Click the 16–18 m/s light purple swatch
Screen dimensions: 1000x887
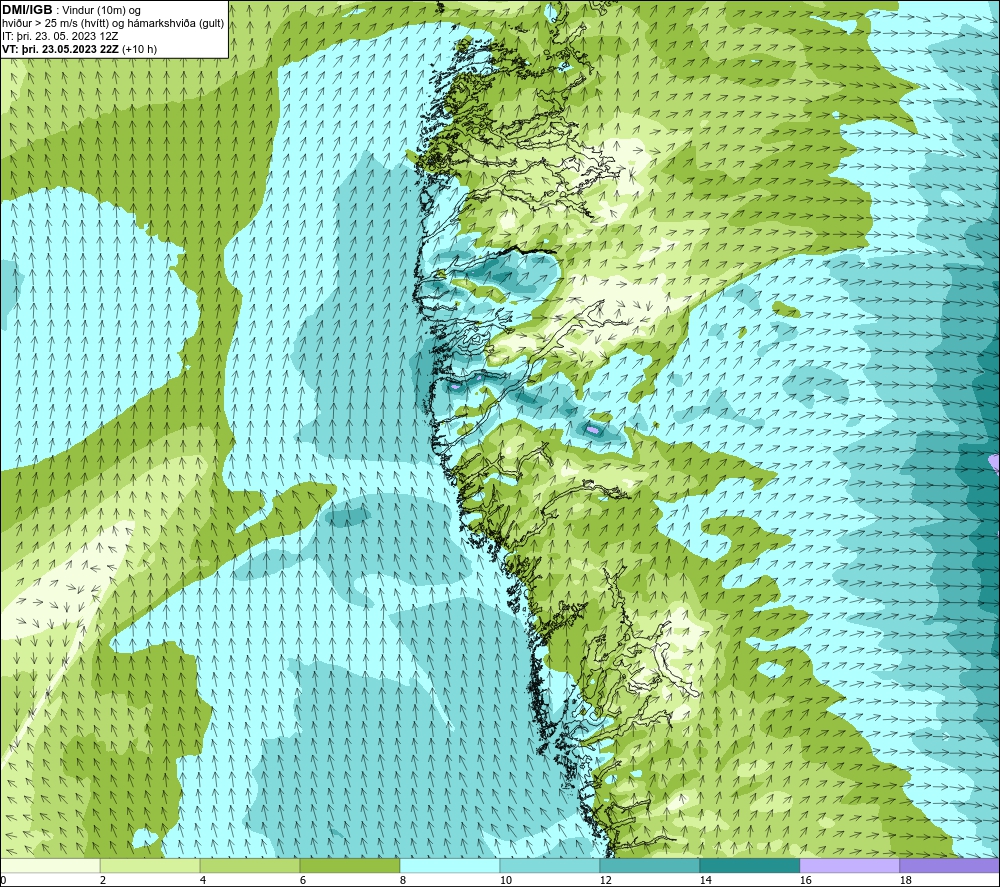(x=849, y=865)
